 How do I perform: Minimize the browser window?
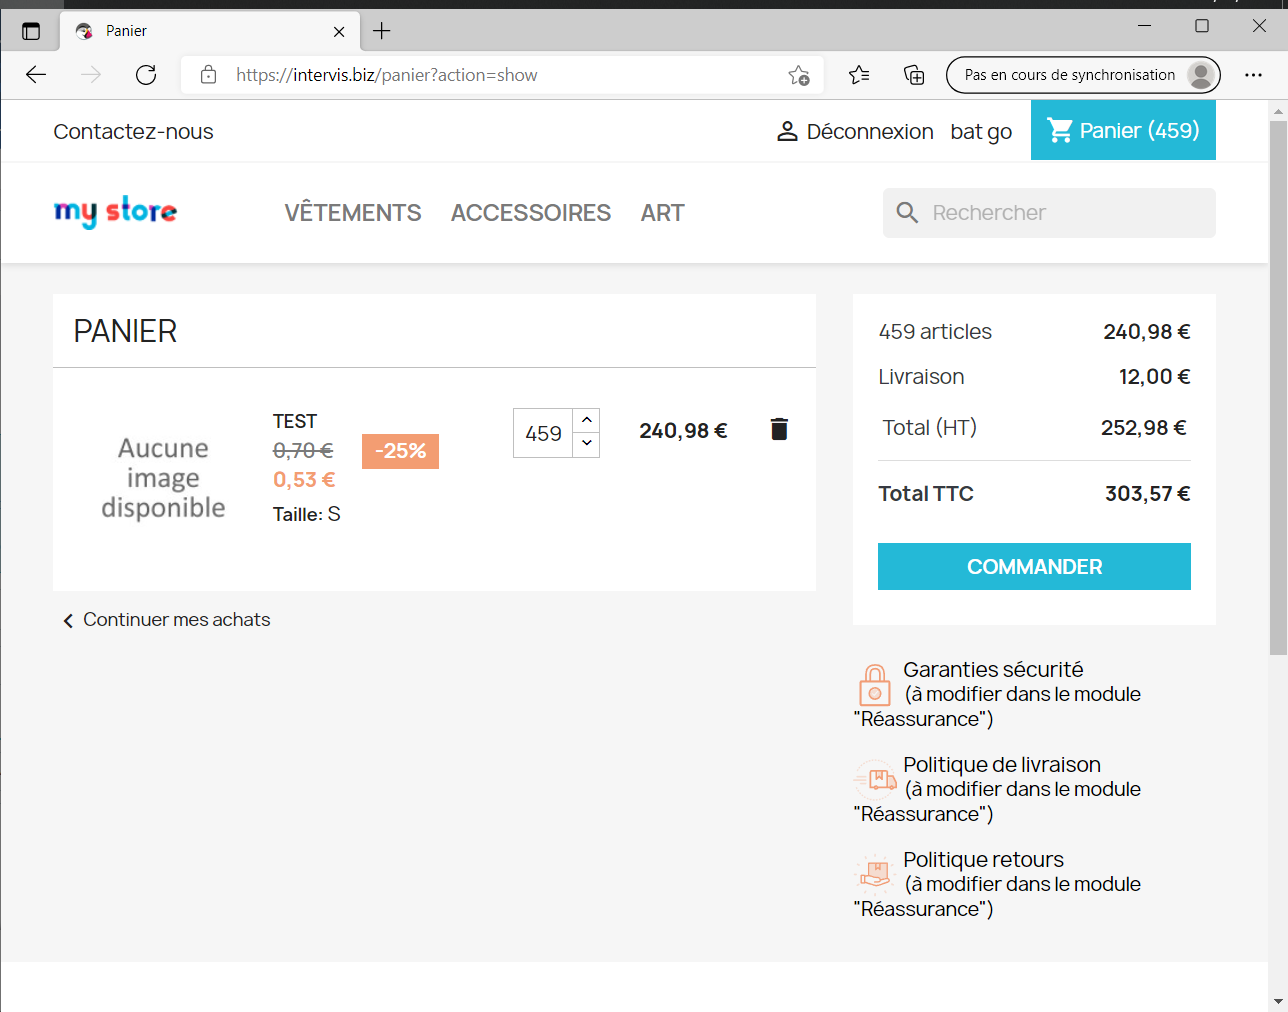(x=1145, y=26)
